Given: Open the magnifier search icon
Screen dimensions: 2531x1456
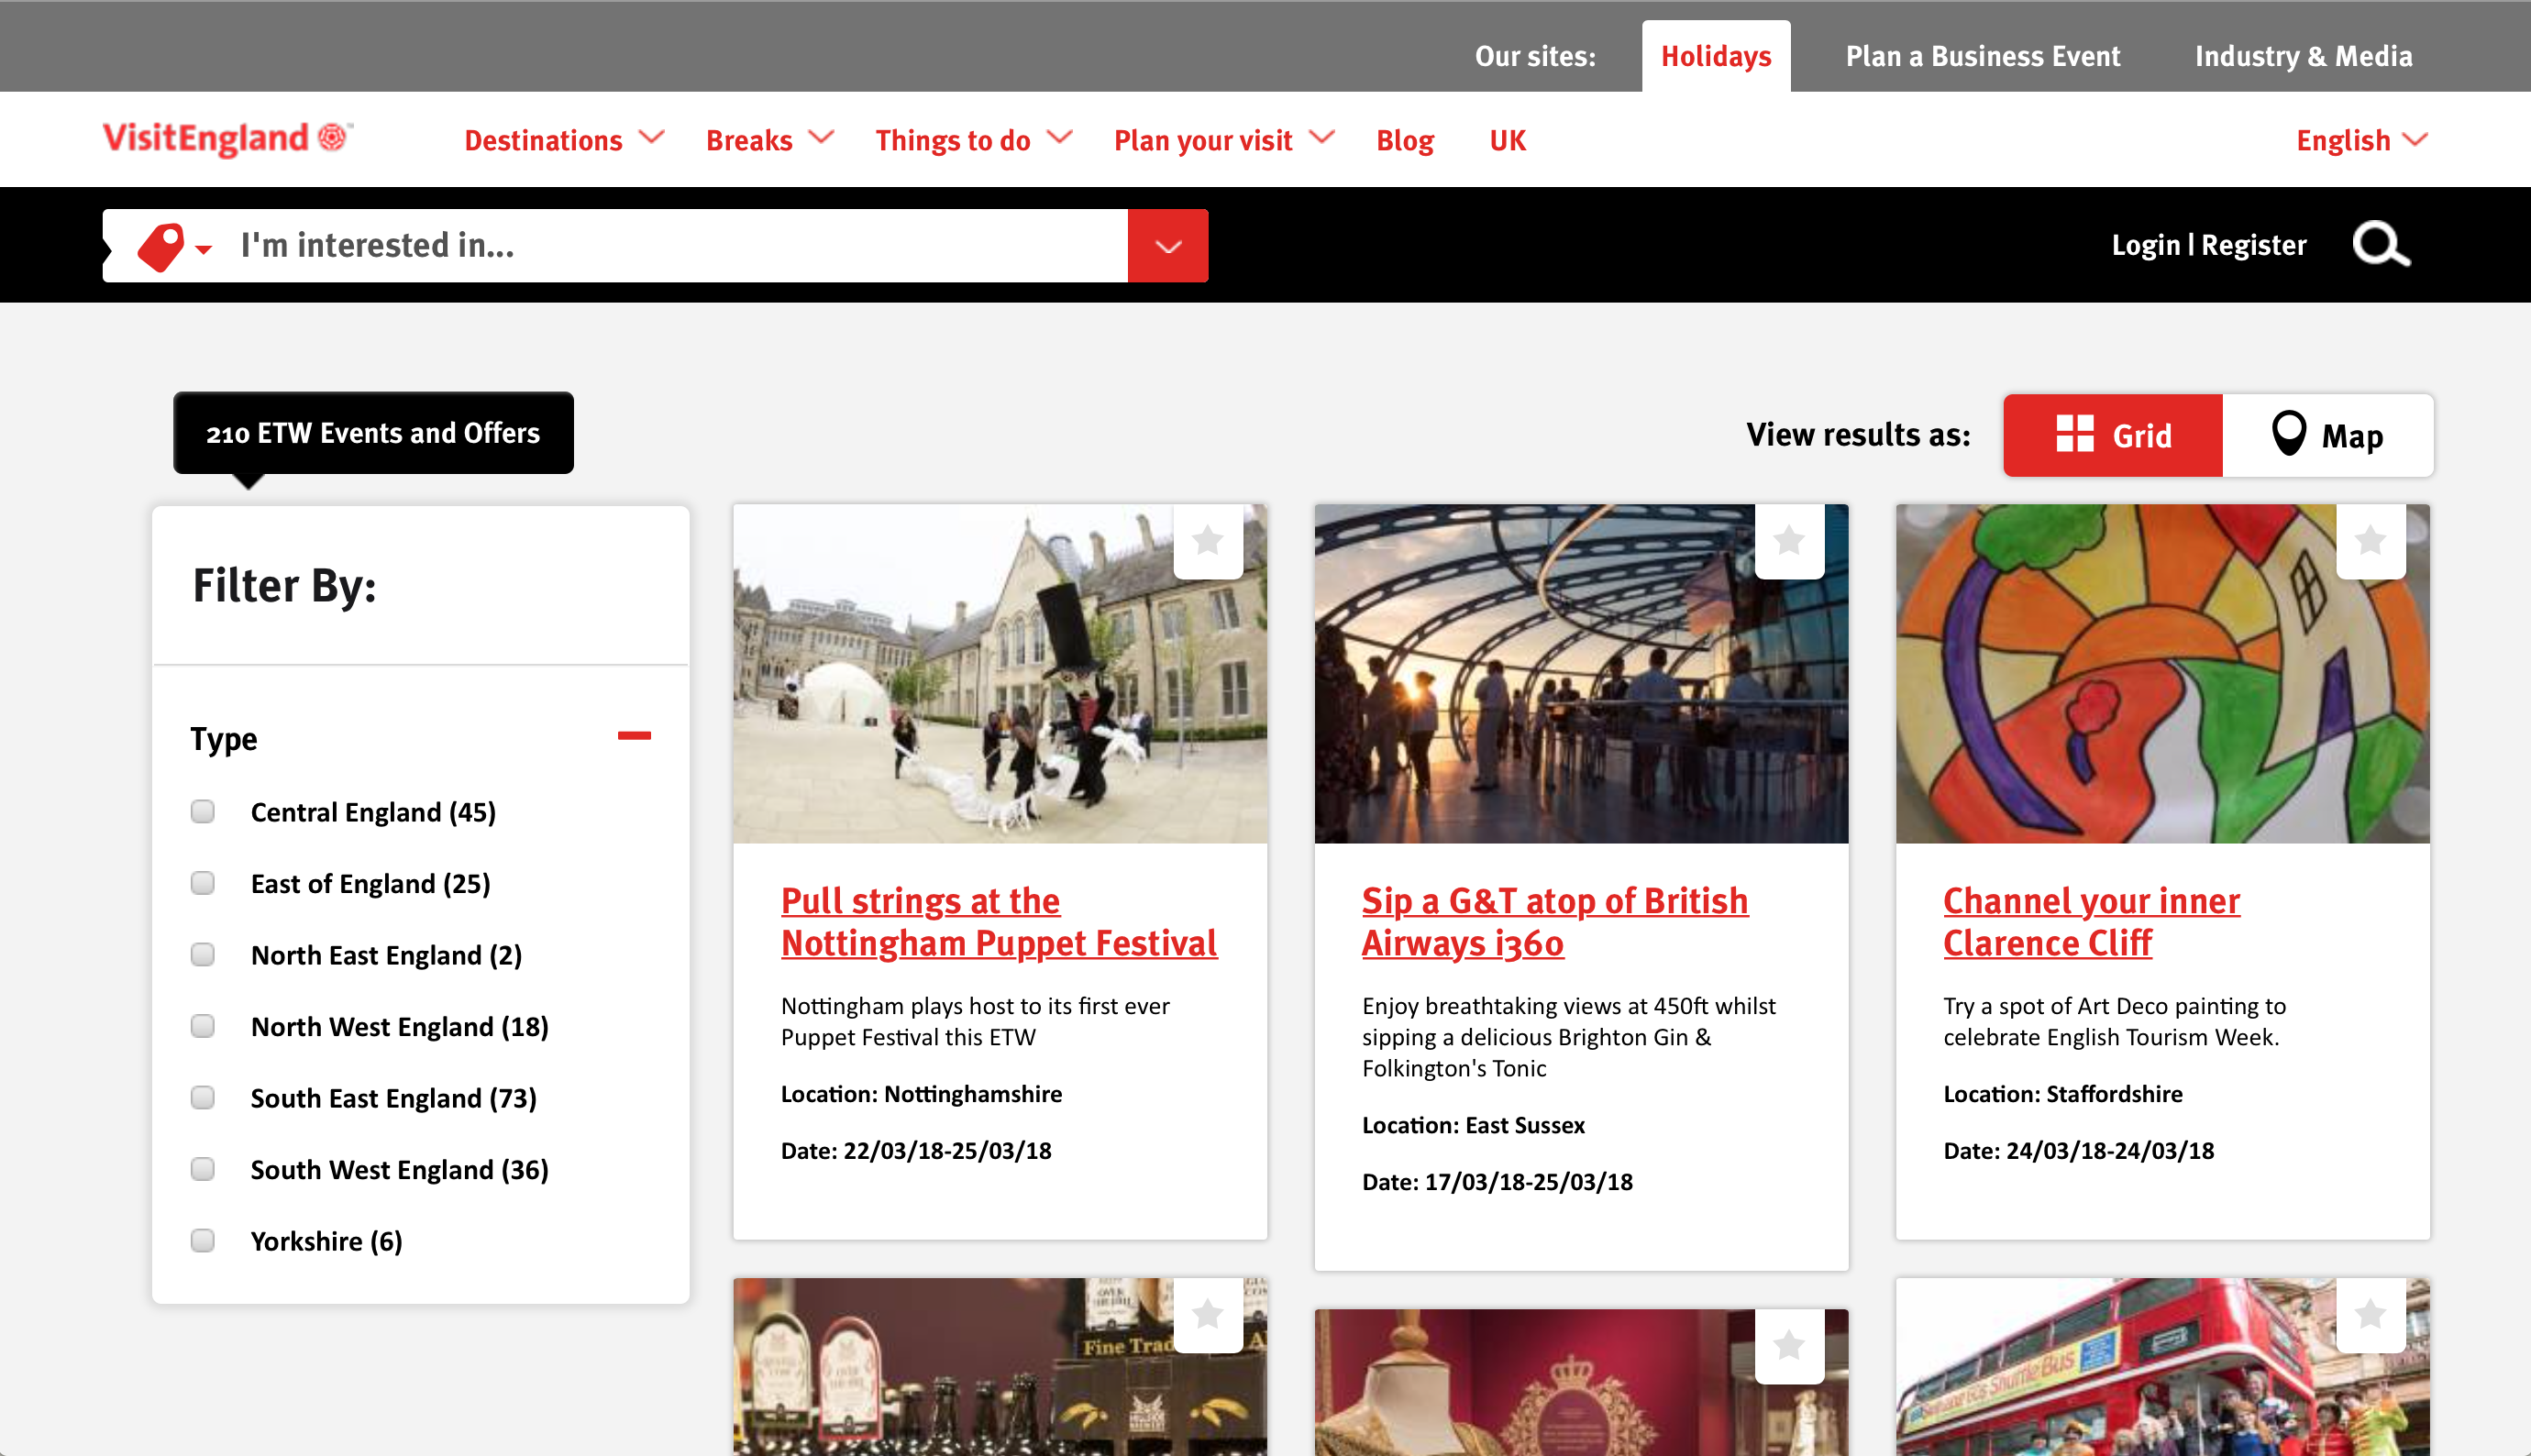Looking at the screenshot, I should click(x=2381, y=245).
